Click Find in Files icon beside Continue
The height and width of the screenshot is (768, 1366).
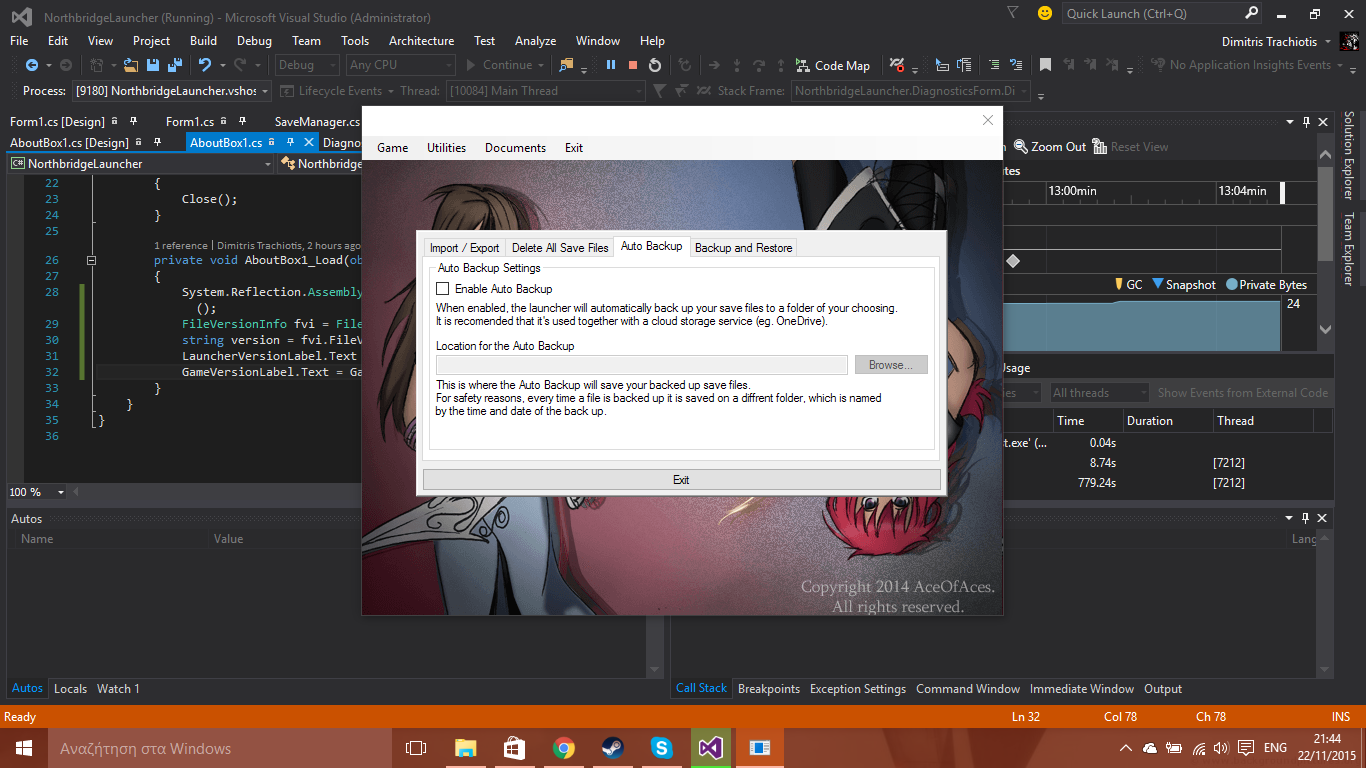pyautogui.click(x=567, y=65)
